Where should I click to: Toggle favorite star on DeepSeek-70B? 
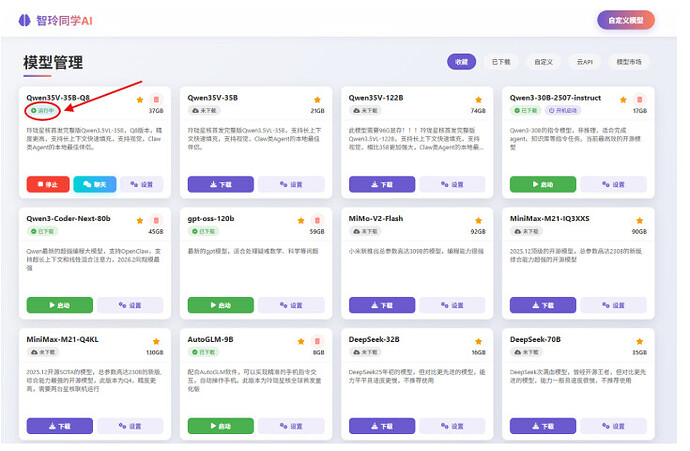point(640,341)
